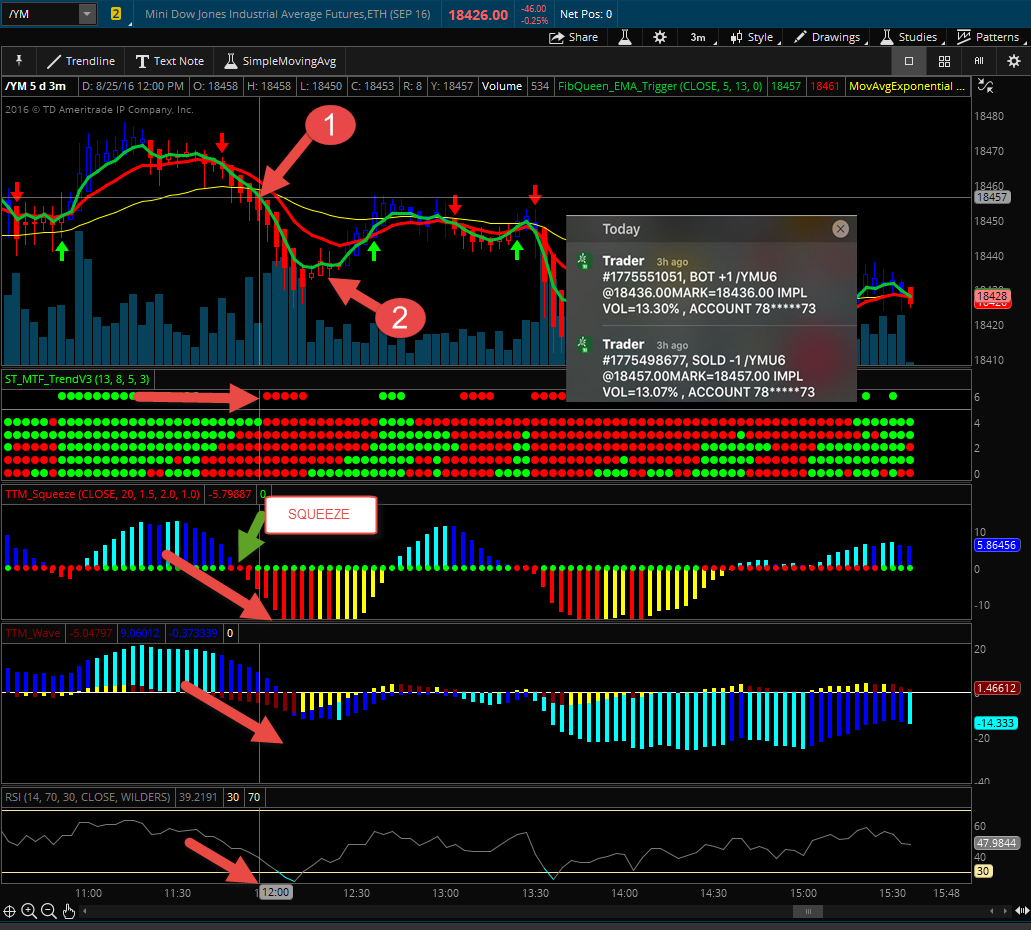Open the Style menu
The height and width of the screenshot is (930, 1031).
pyautogui.click(x=754, y=37)
